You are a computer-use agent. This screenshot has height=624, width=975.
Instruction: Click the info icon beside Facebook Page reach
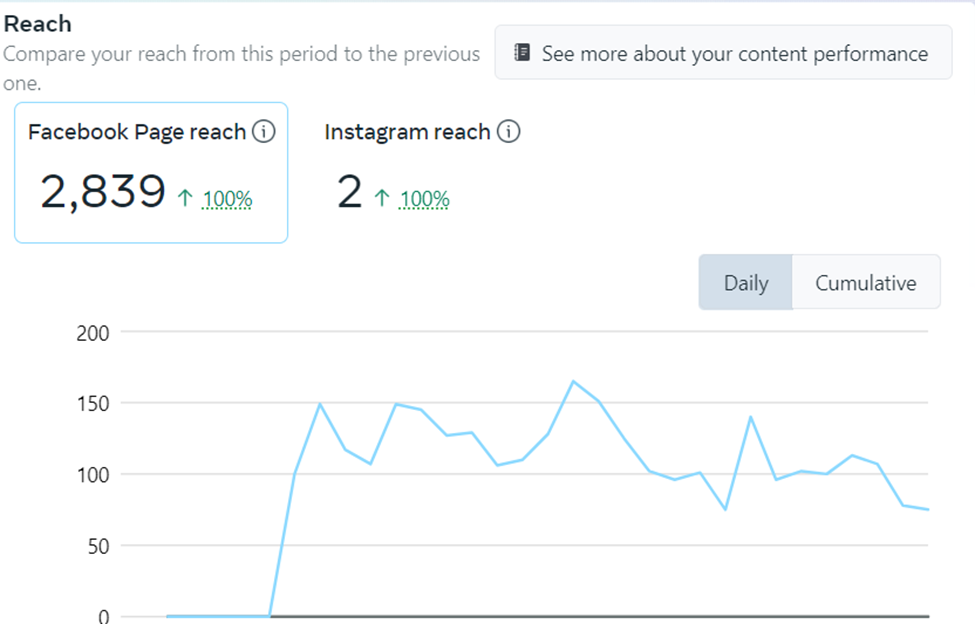tap(263, 132)
